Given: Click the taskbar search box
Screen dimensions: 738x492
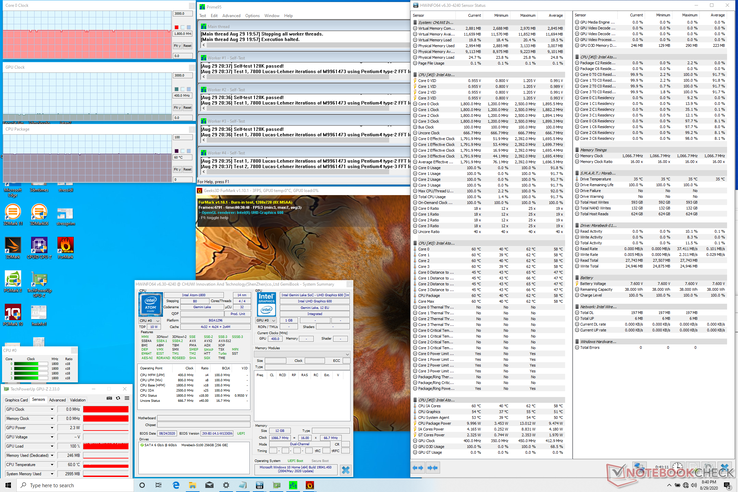Looking at the screenshot, I should (75, 485).
